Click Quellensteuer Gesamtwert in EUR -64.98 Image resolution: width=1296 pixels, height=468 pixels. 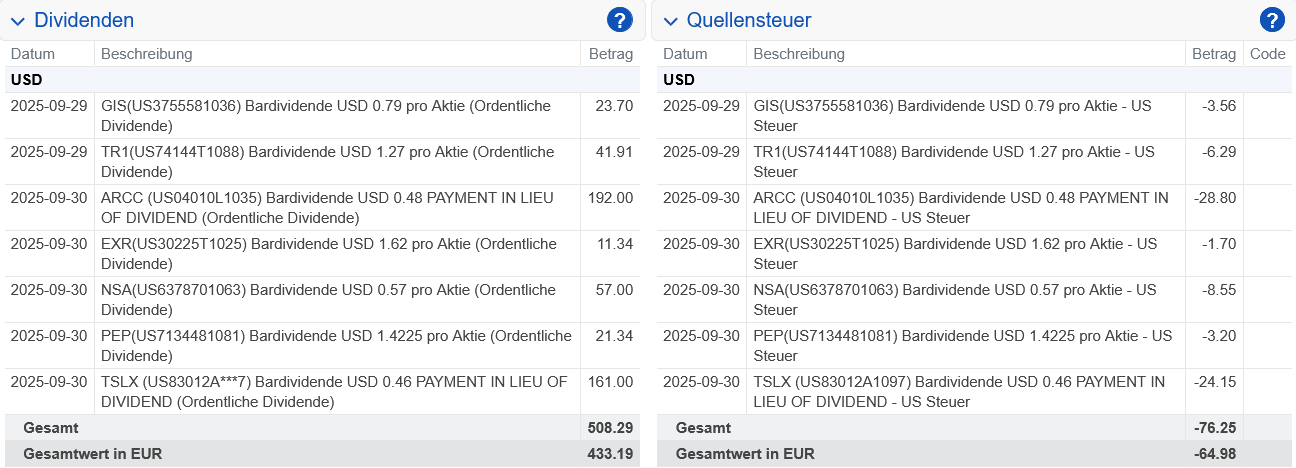tap(1214, 454)
